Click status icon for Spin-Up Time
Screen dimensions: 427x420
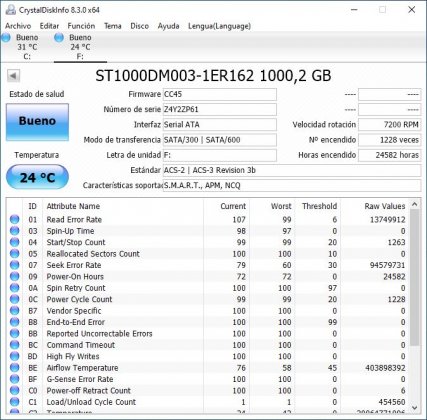[14, 231]
